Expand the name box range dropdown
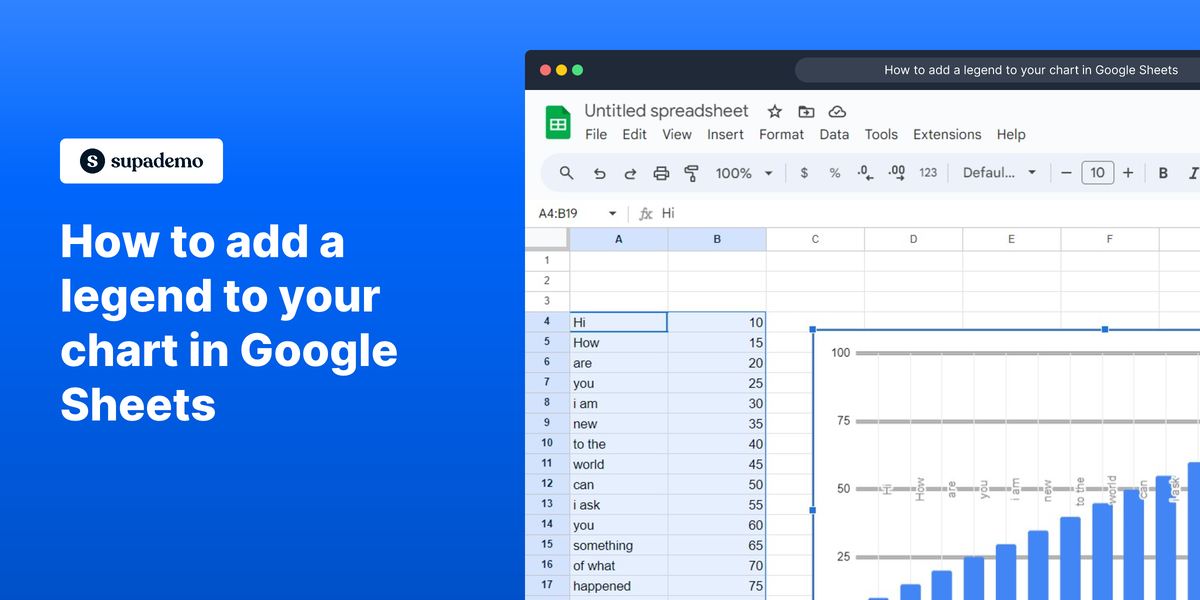The image size is (1200, 600). coord(613,213)
